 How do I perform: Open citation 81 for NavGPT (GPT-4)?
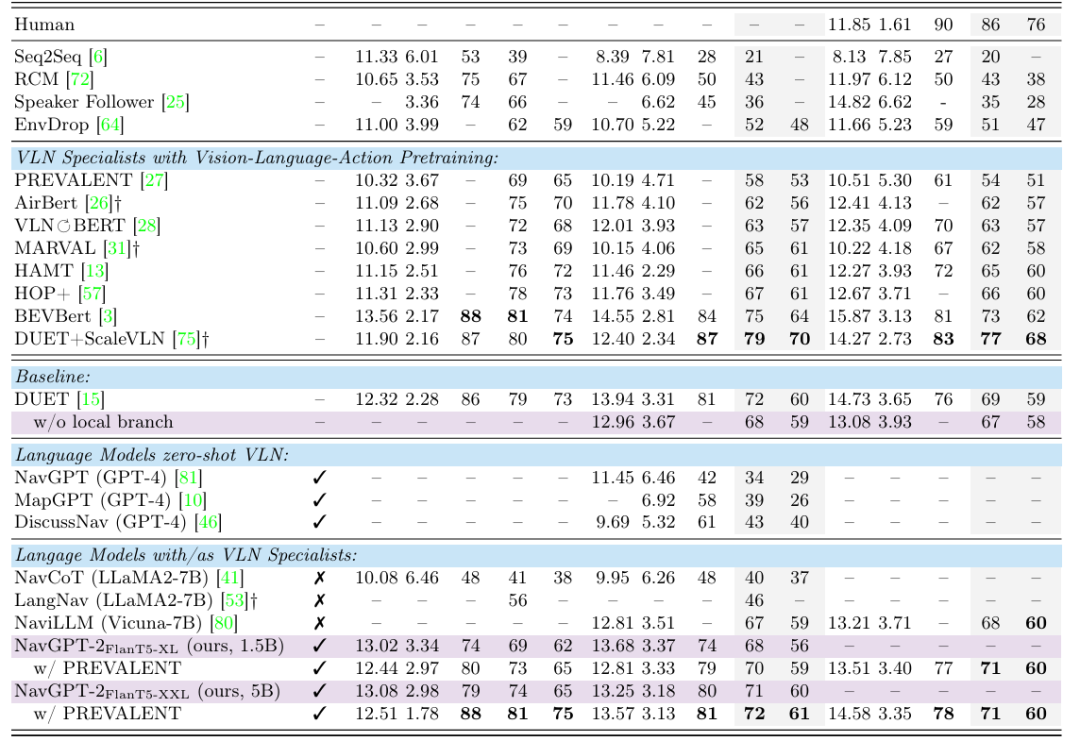(188, 478)
